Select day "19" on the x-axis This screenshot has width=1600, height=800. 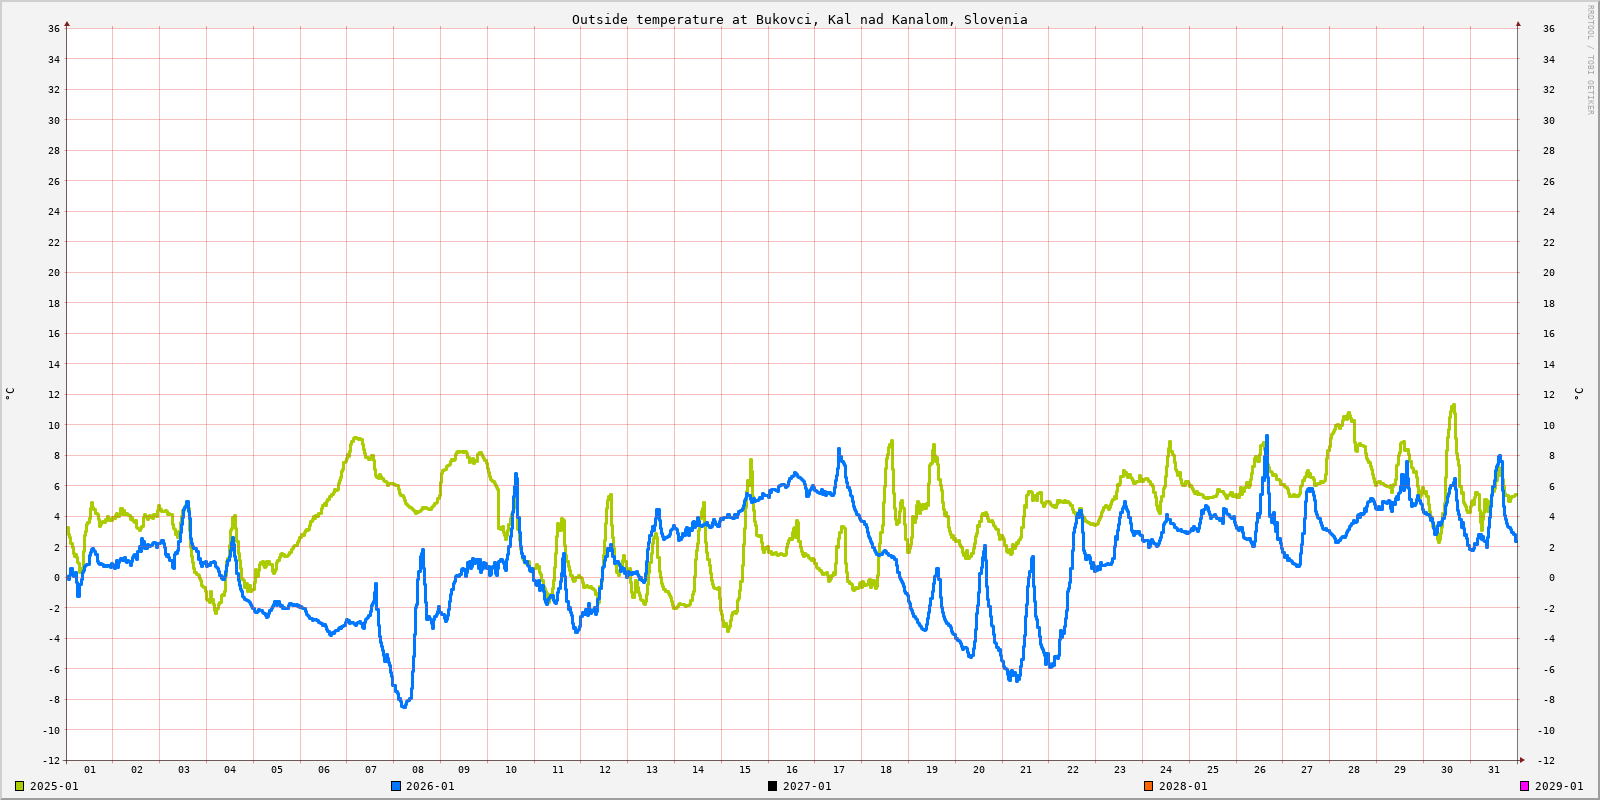932,770
